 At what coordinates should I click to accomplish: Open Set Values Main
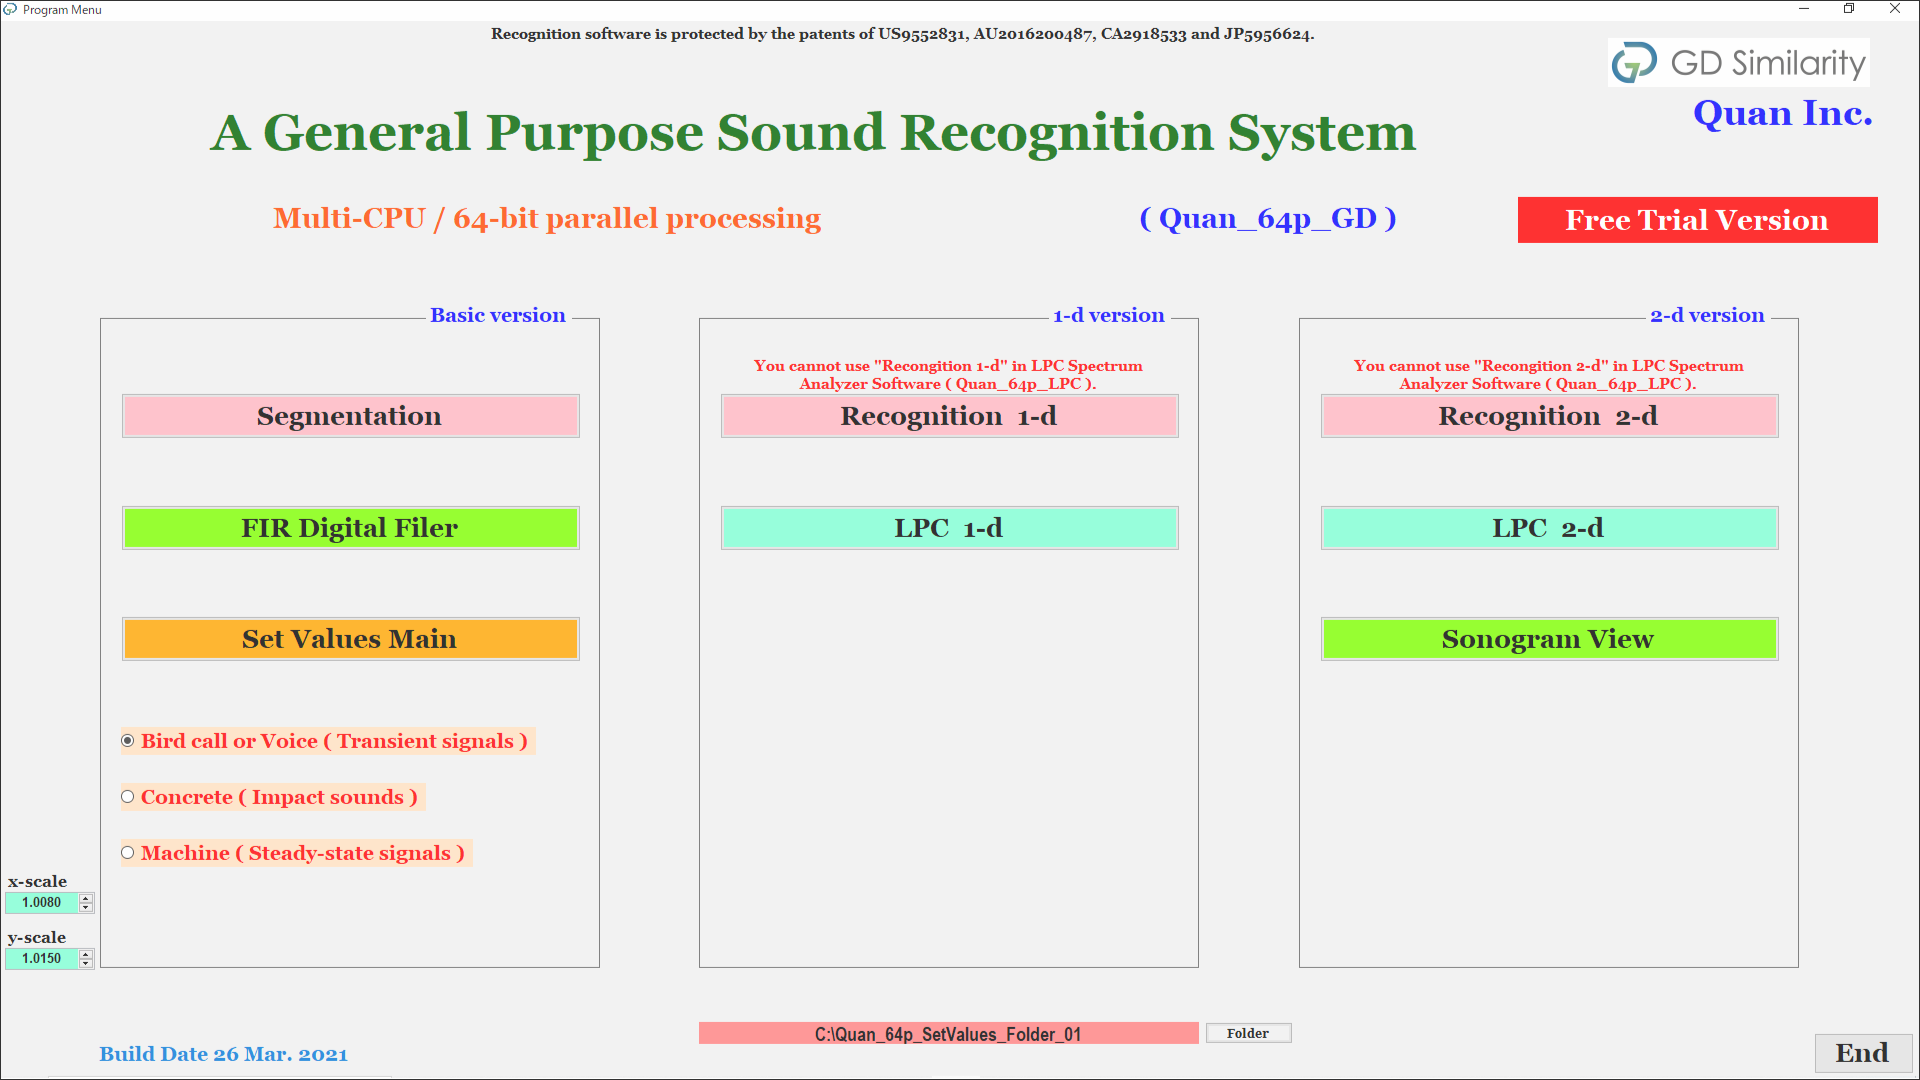coord(350,639)
